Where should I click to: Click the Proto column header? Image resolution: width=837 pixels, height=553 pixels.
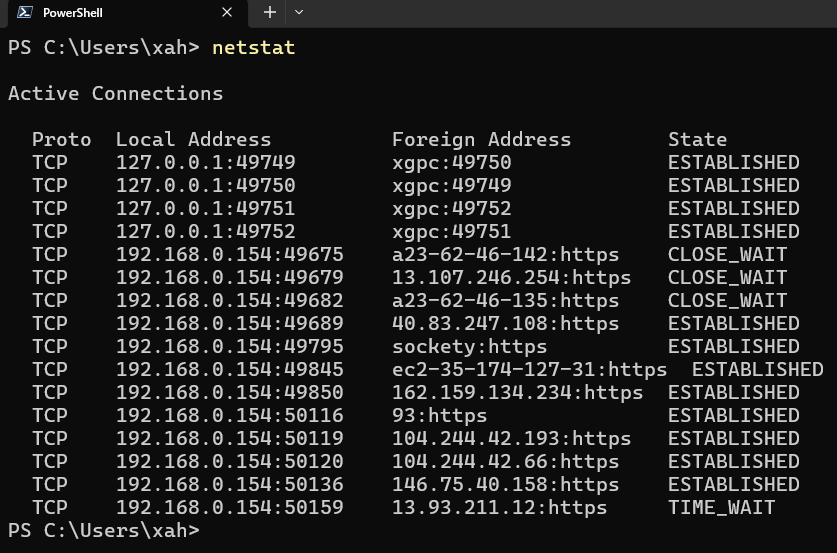pos(61,139)
